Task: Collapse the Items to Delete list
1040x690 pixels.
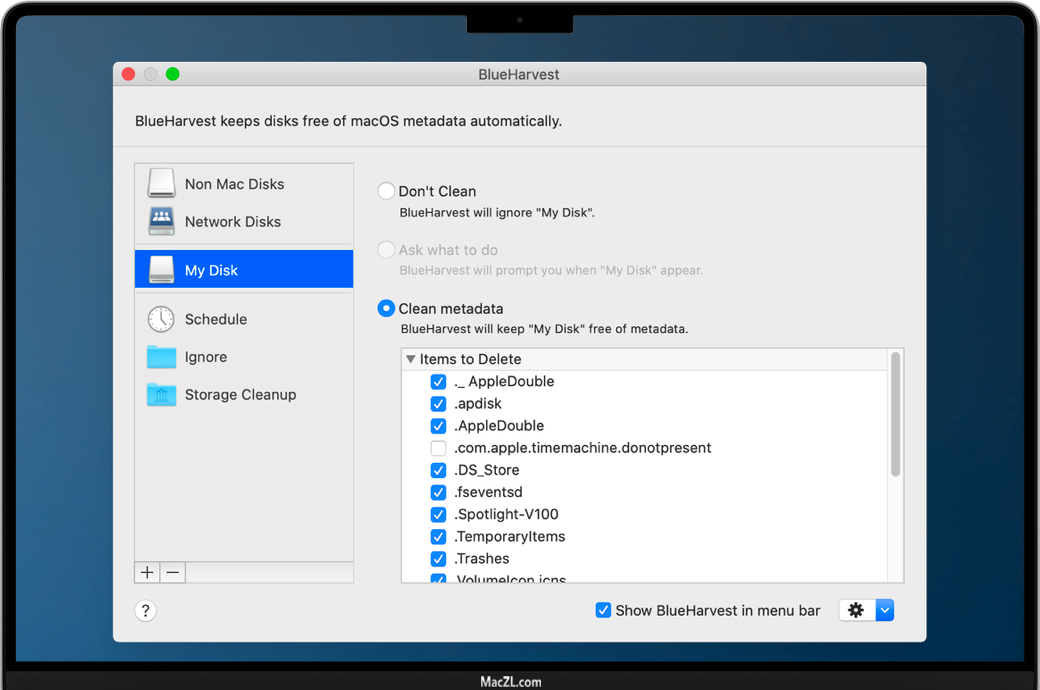Action: 410,359
